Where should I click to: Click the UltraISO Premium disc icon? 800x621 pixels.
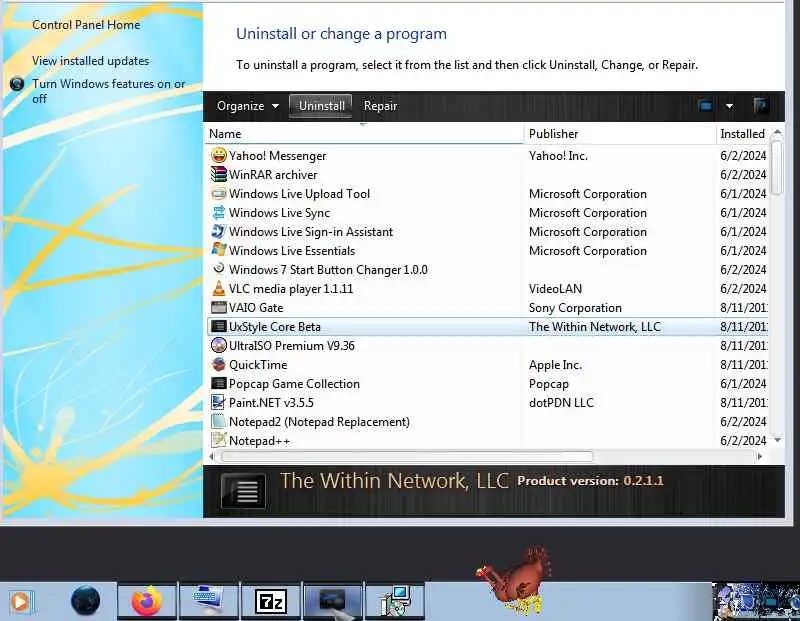[219, 345]
